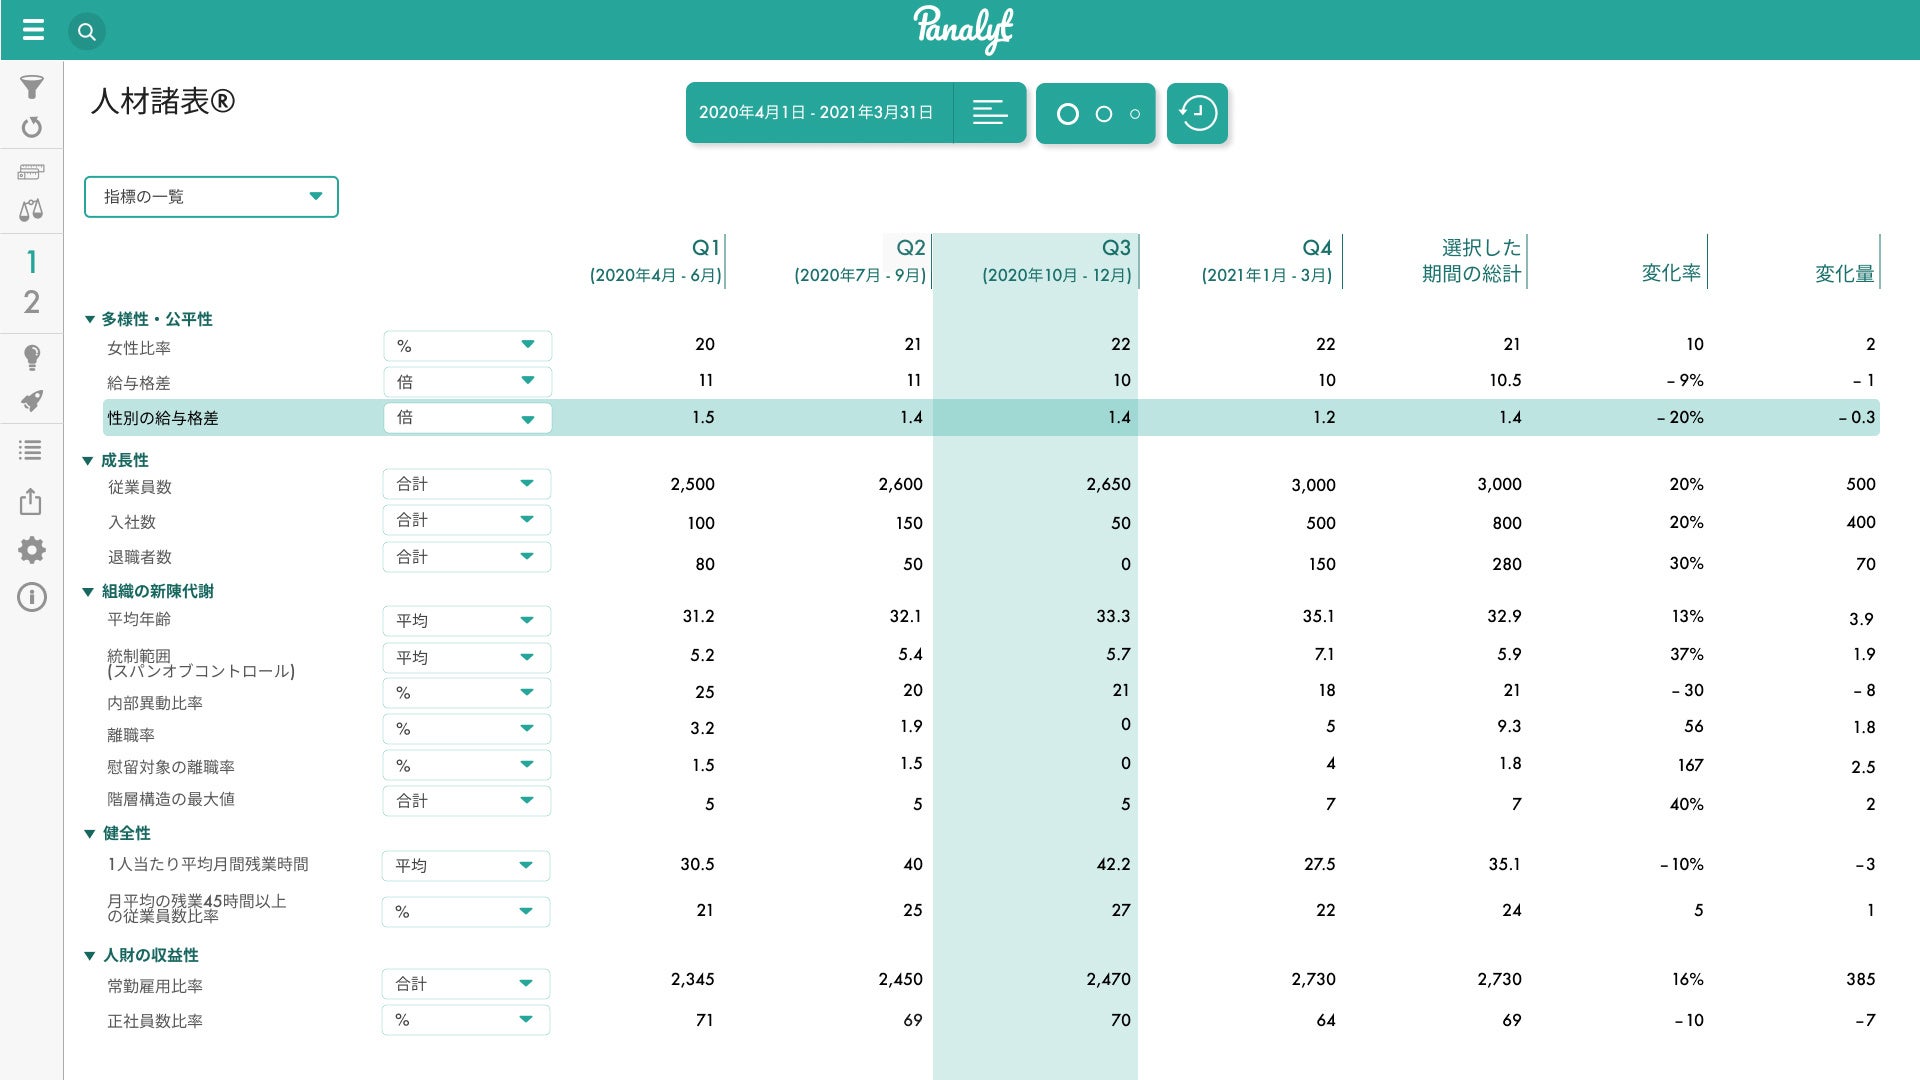Switch to page 2 in sidebar
Screen dimensions: 1920x1080
tap(32, 302)
